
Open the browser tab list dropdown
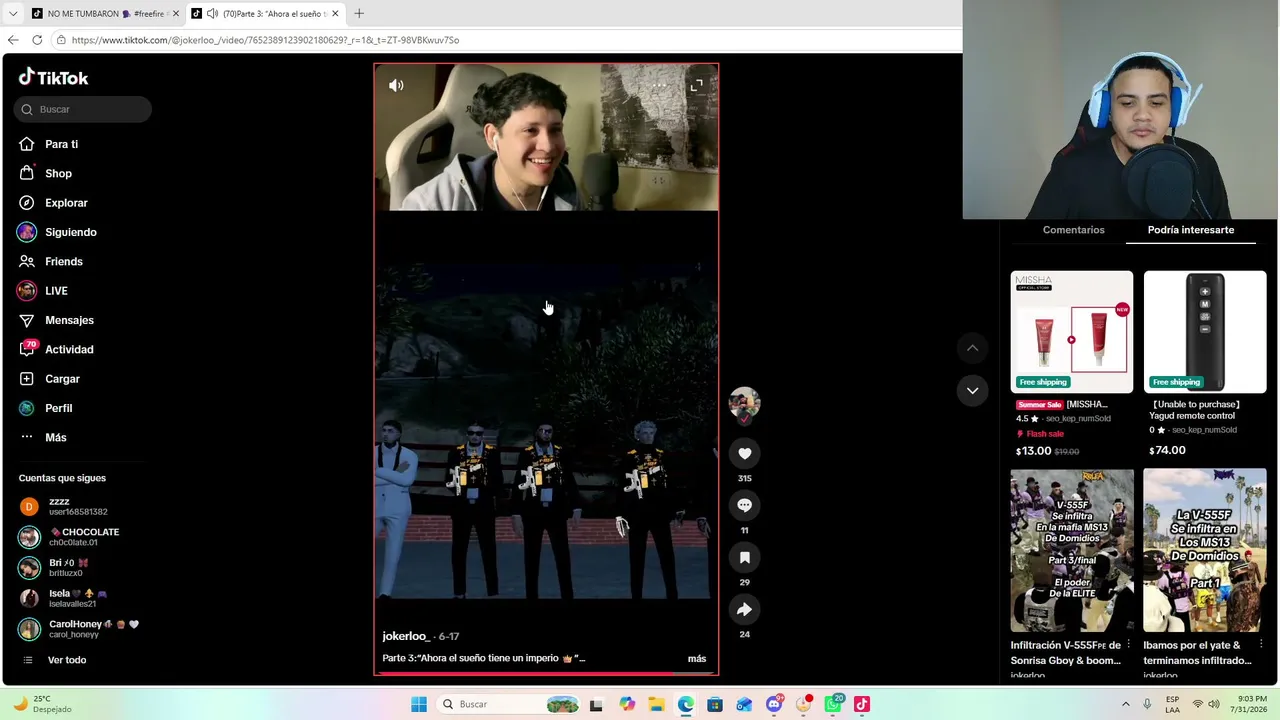(x=12, y=14)
